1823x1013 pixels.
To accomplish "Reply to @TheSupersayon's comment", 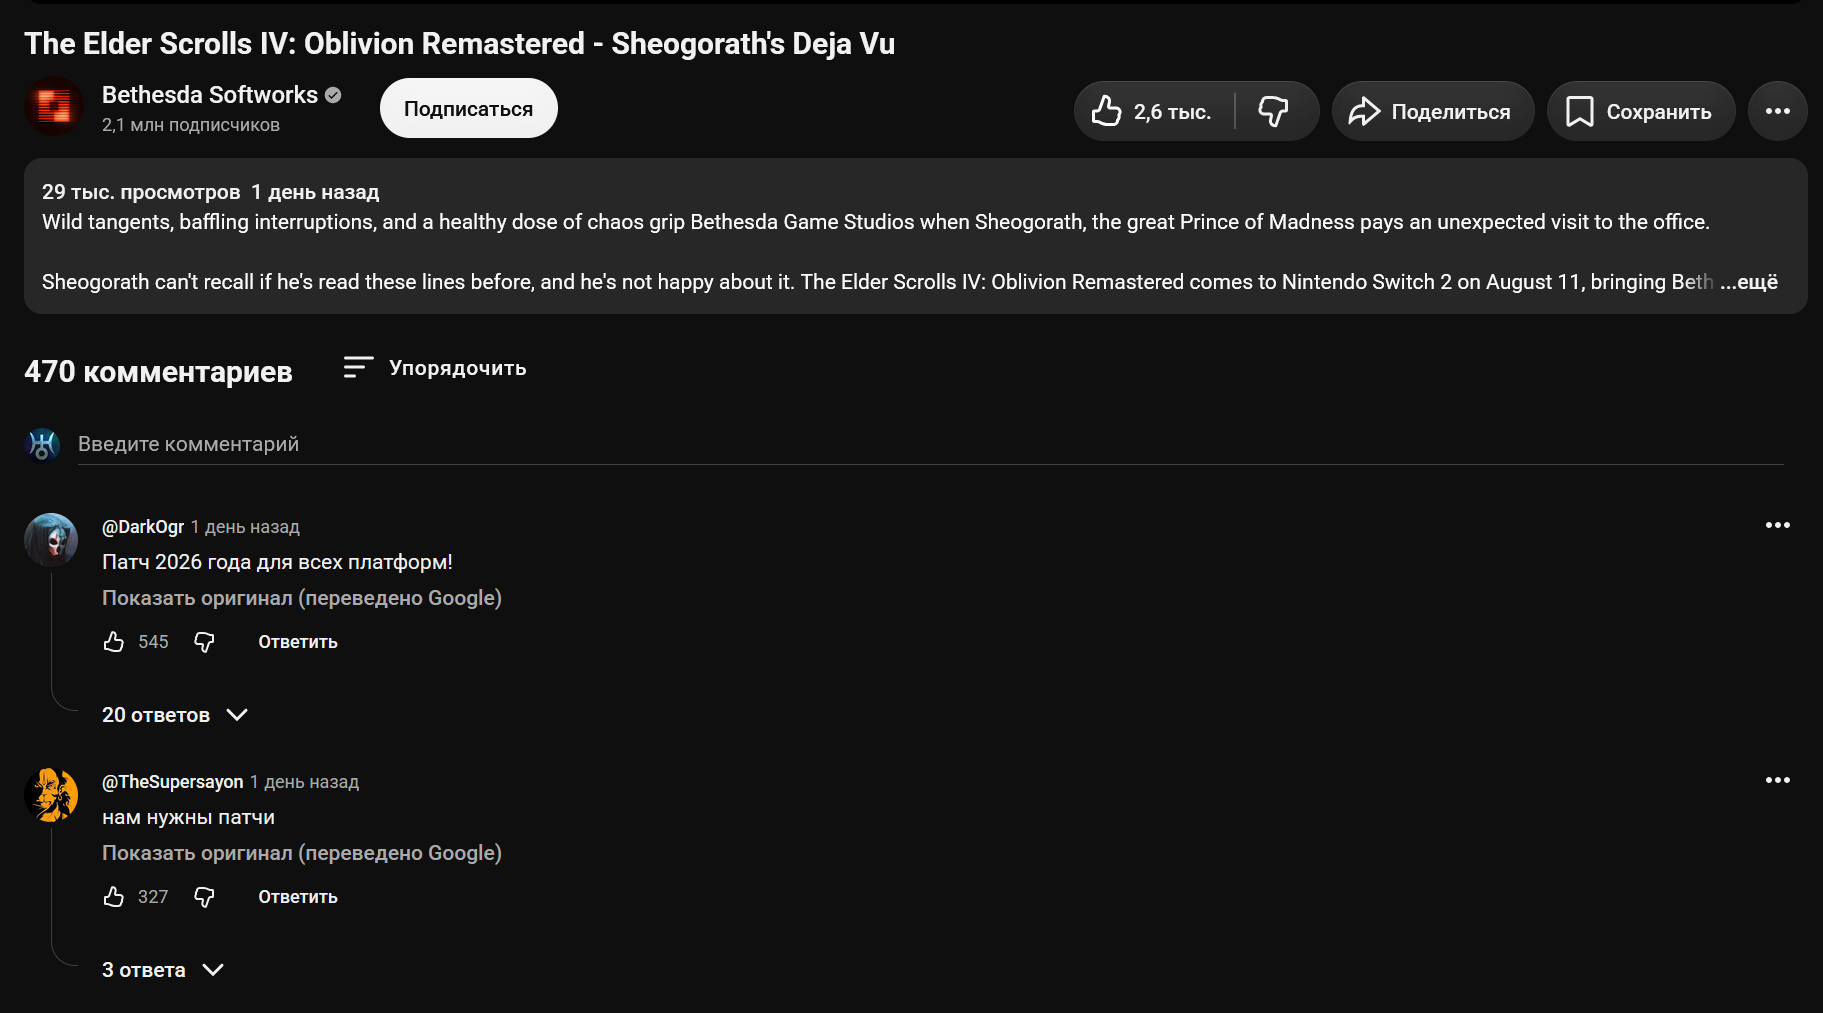I will (298, 897).
